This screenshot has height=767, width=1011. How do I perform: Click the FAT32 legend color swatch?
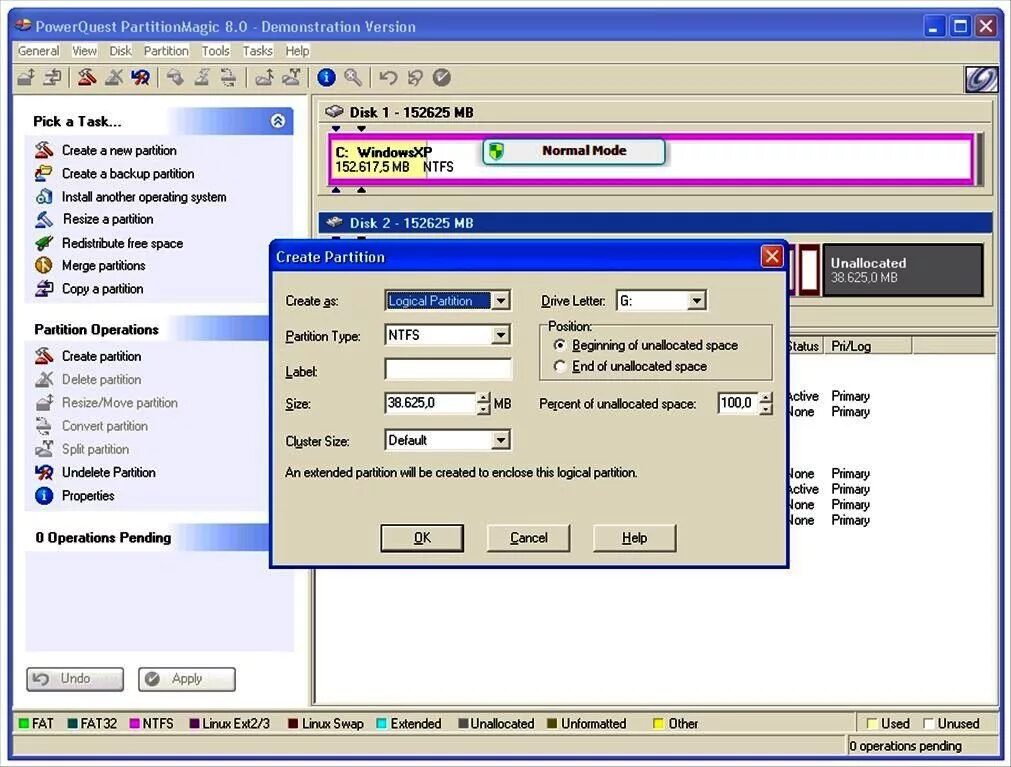(73, 723)
